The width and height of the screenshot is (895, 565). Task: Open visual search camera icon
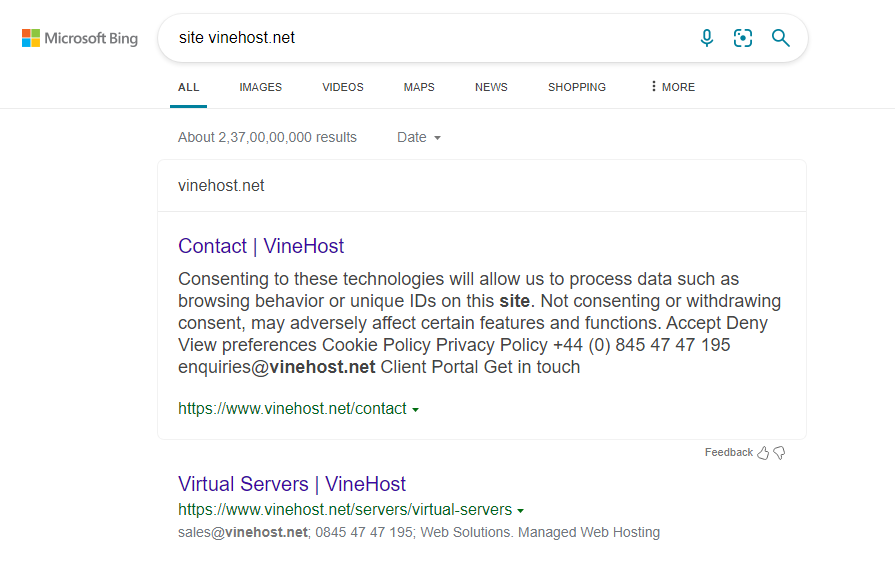coord(743,38)
